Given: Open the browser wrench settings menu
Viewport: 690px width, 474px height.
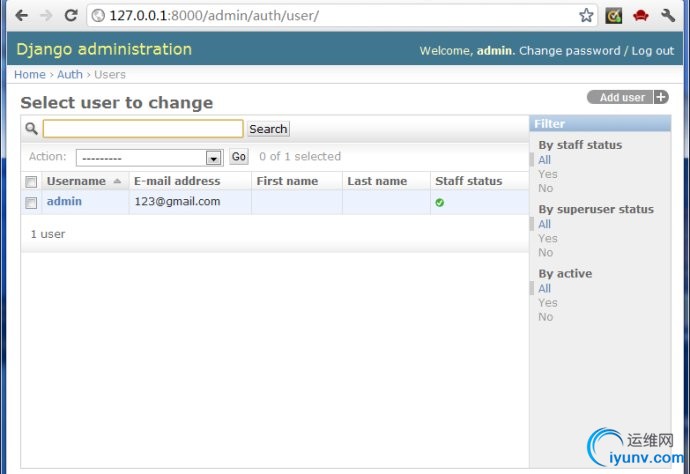Looking at the screenshot, I should [x=668, y=16].
